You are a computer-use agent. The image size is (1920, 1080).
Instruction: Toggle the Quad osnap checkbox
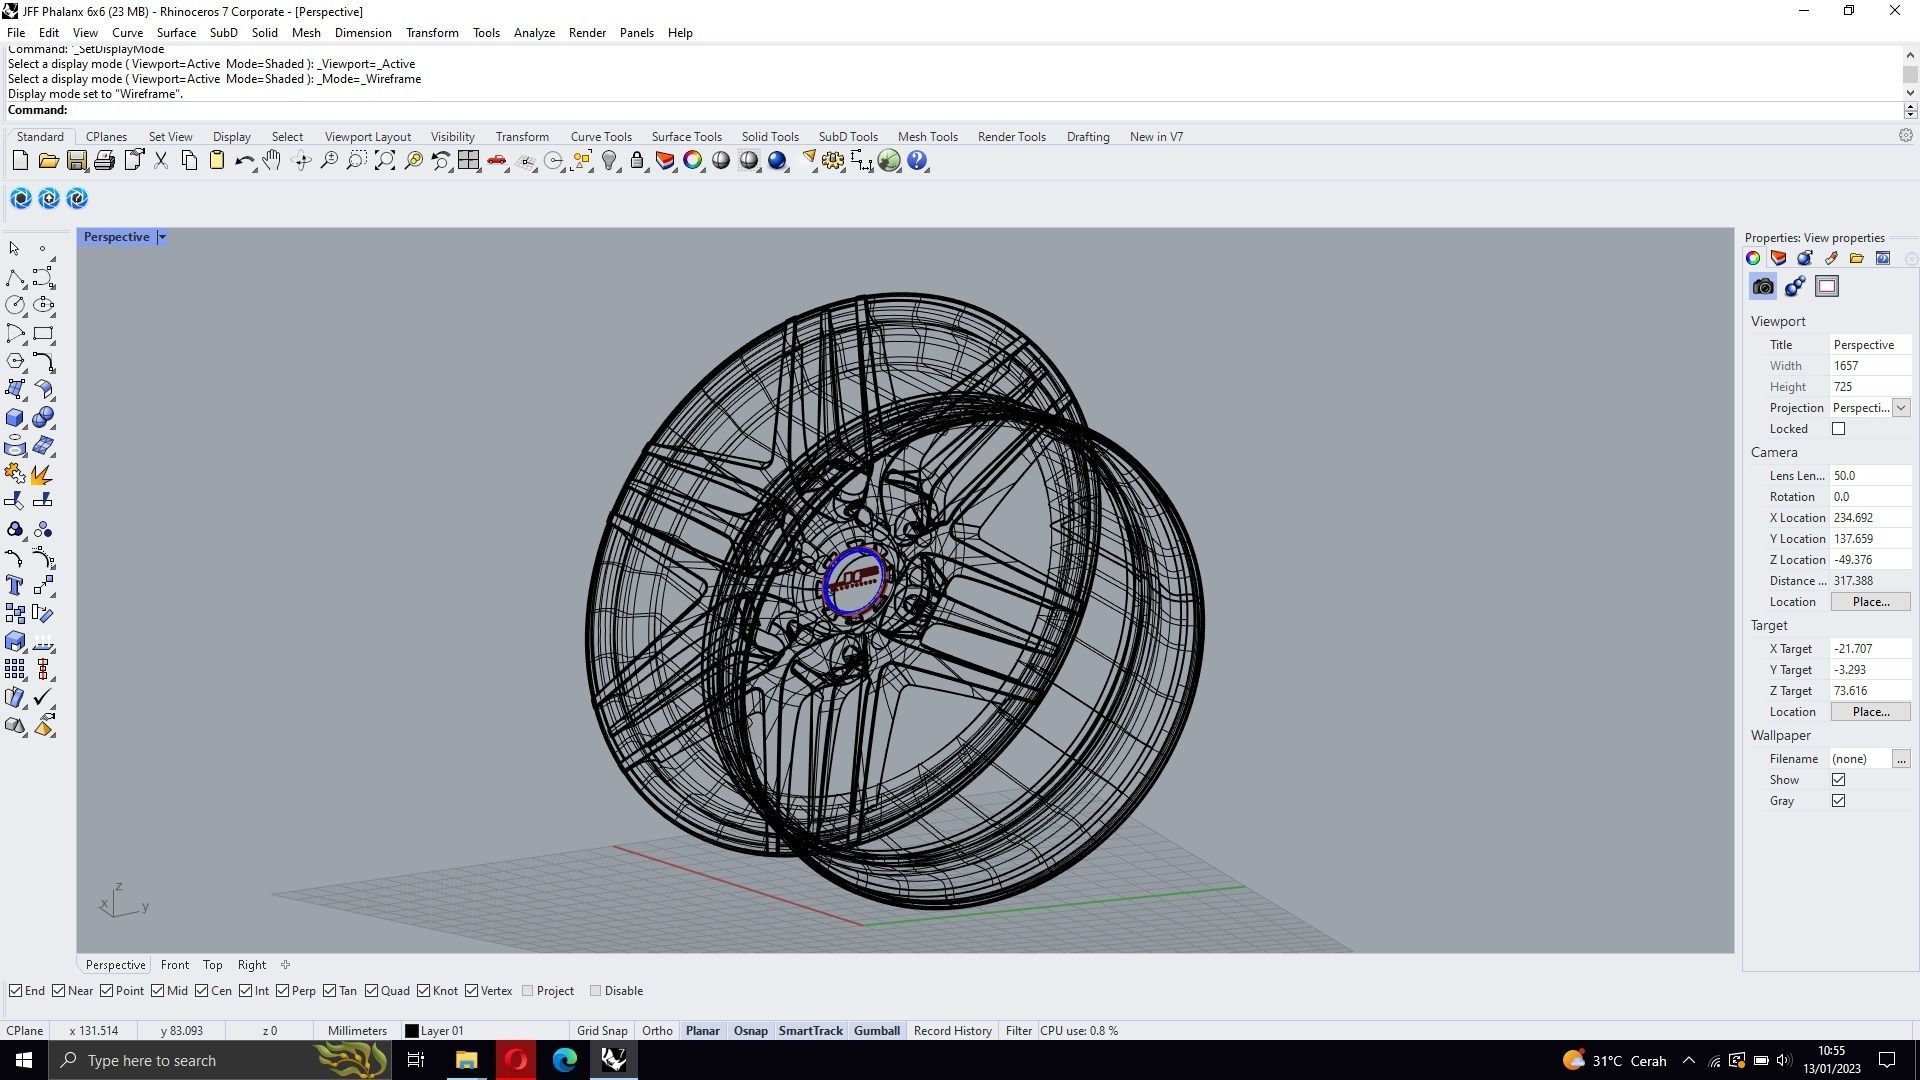click(372, 991)
